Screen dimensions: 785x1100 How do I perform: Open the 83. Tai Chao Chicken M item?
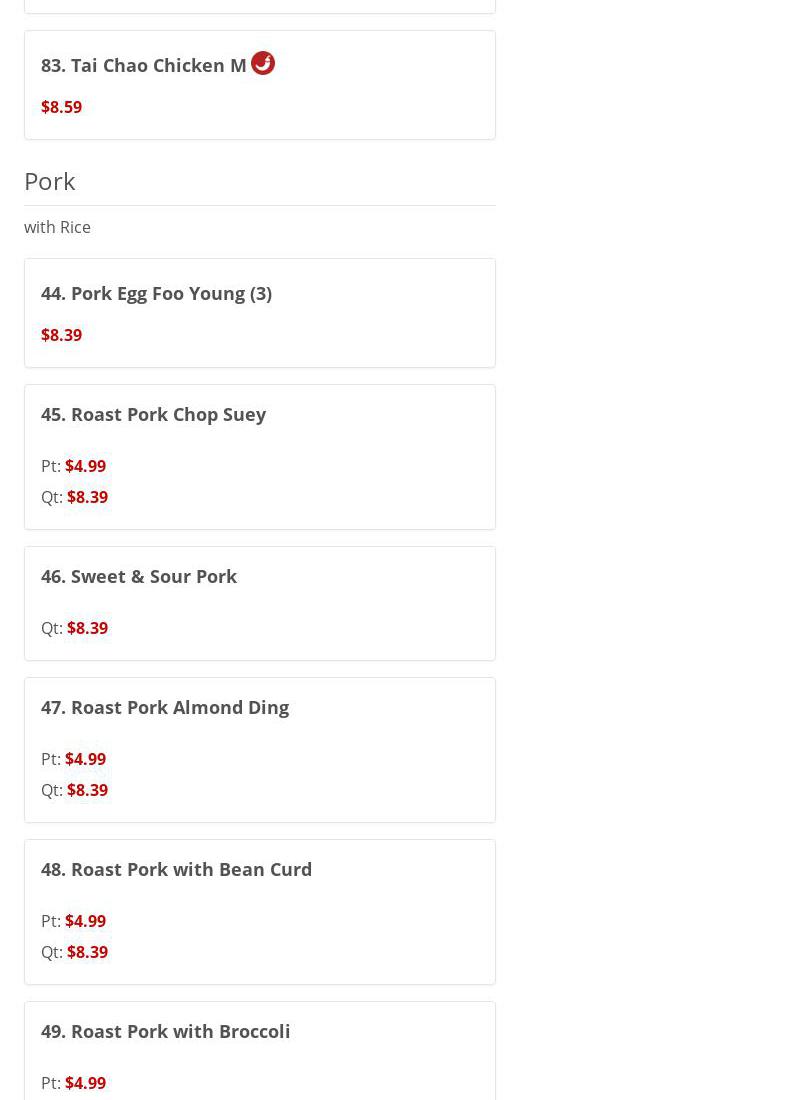144,66
